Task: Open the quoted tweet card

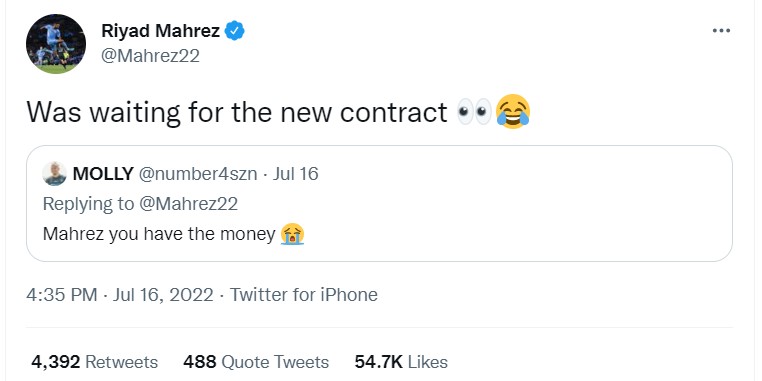Action: 379,204
